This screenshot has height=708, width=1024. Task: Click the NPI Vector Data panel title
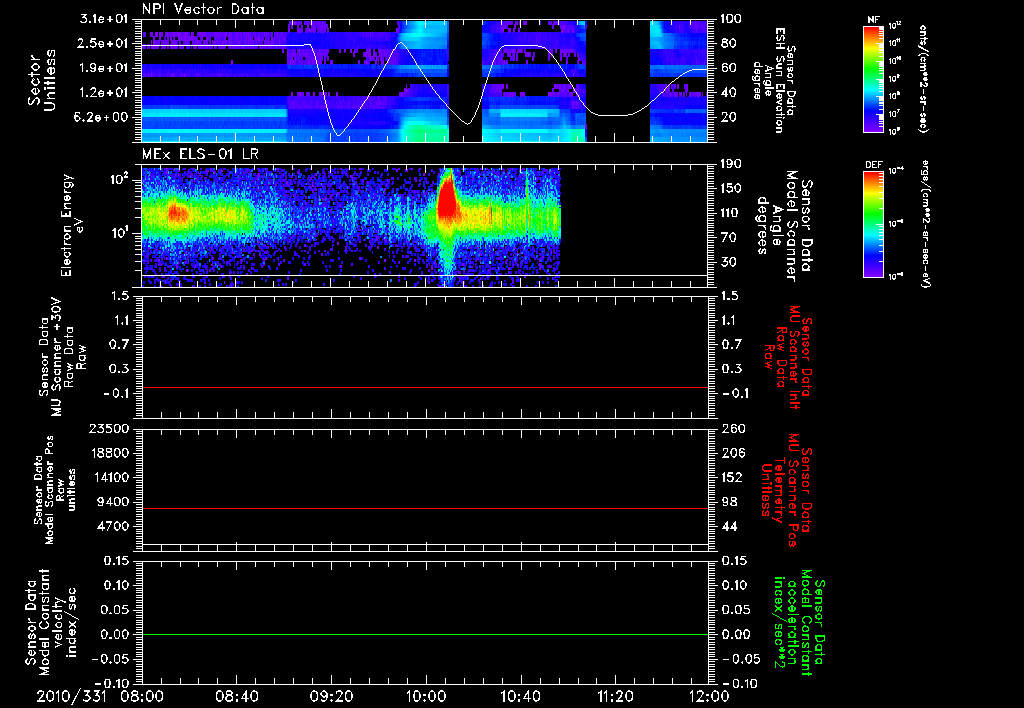[203, 9]
